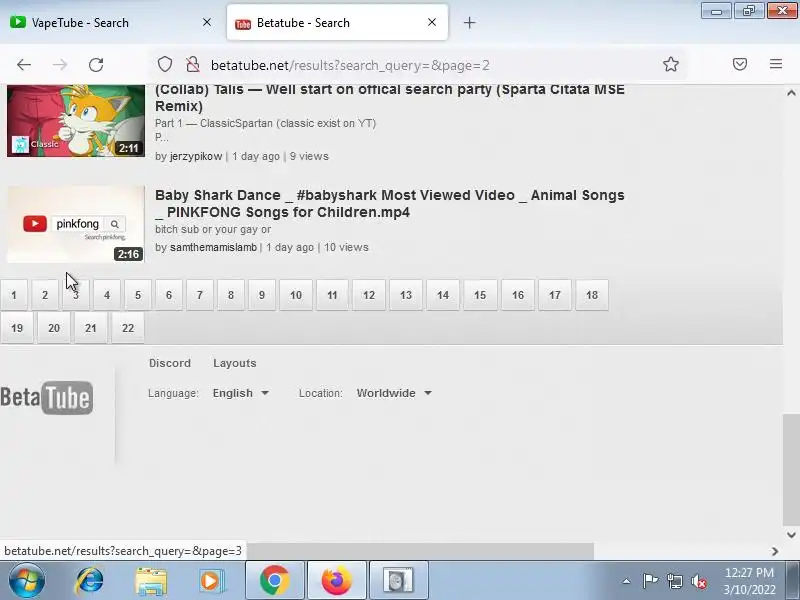The height and width of the screenshot is (600, 800).
Task: Close the VapeTube - Search tab
Action: [x=207, y=22]
